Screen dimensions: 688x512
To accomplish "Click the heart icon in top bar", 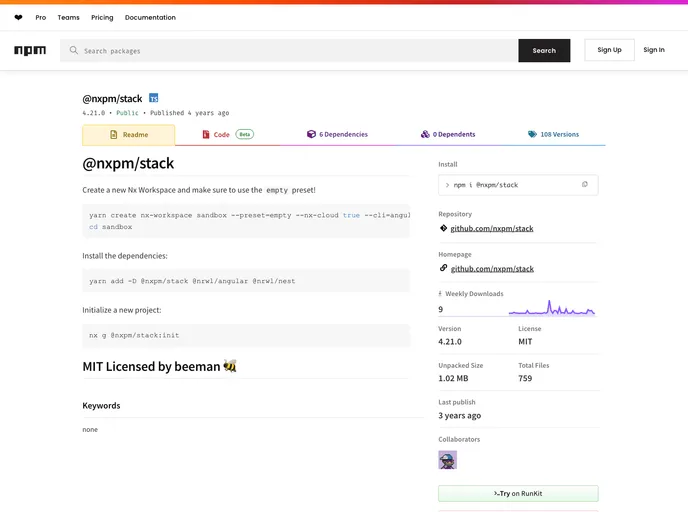I will pyautogui.click(x=18, y=18).
